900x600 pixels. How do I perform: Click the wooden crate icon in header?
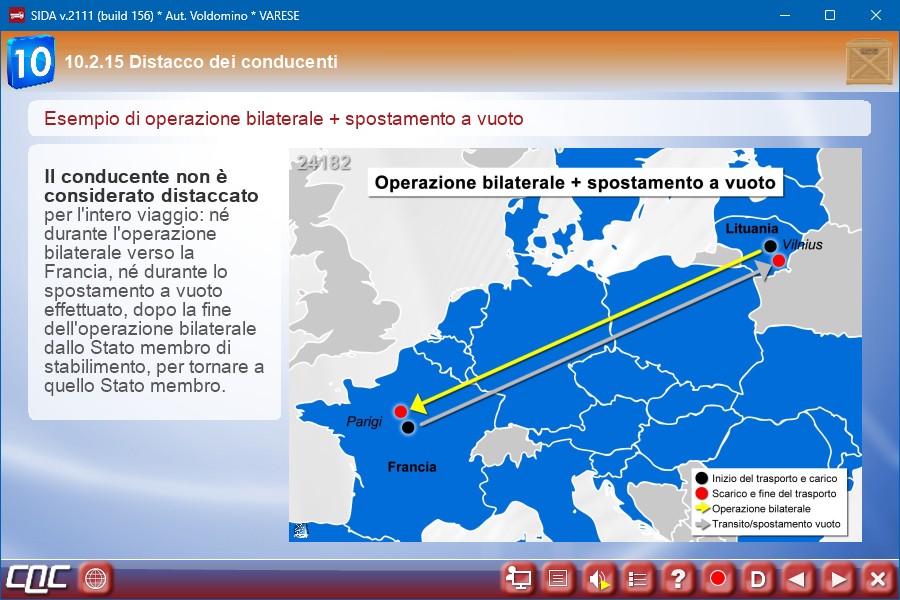tap(866, 62)
